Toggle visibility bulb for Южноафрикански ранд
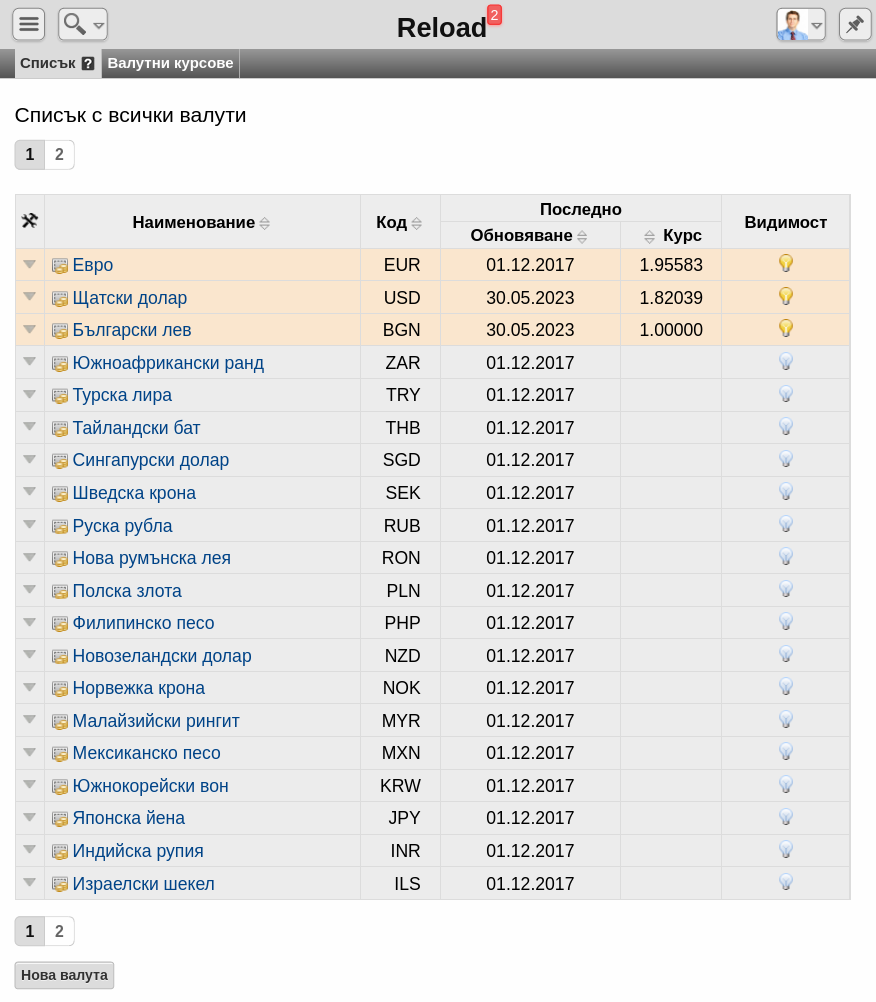 (786, 362)
